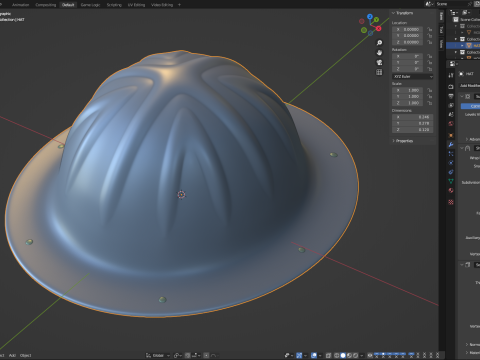Open Render properties tab icon
The height and width of the screenshot is (360, 480).
[451, 87]
